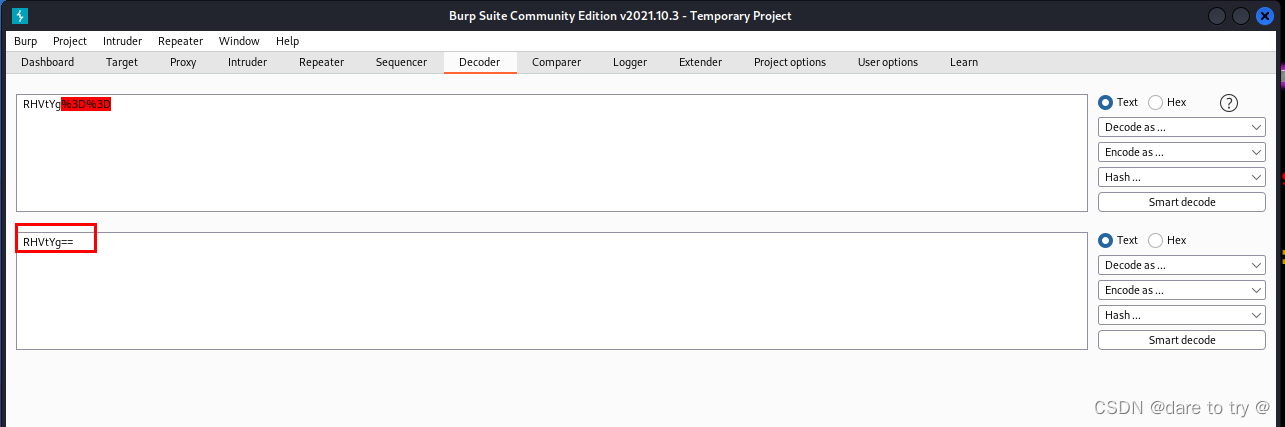Switch to the Logger tab

[x=630, y=62]
